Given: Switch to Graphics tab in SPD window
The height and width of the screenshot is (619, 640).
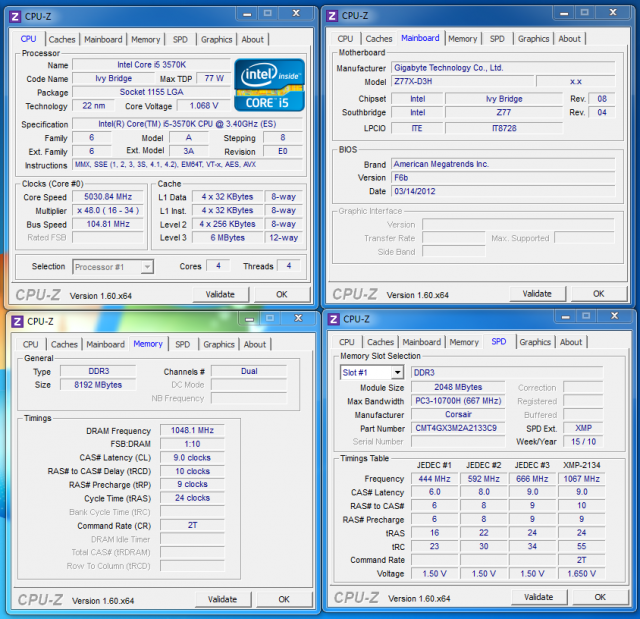Looking at the screenshot, I should coord(535,342).
